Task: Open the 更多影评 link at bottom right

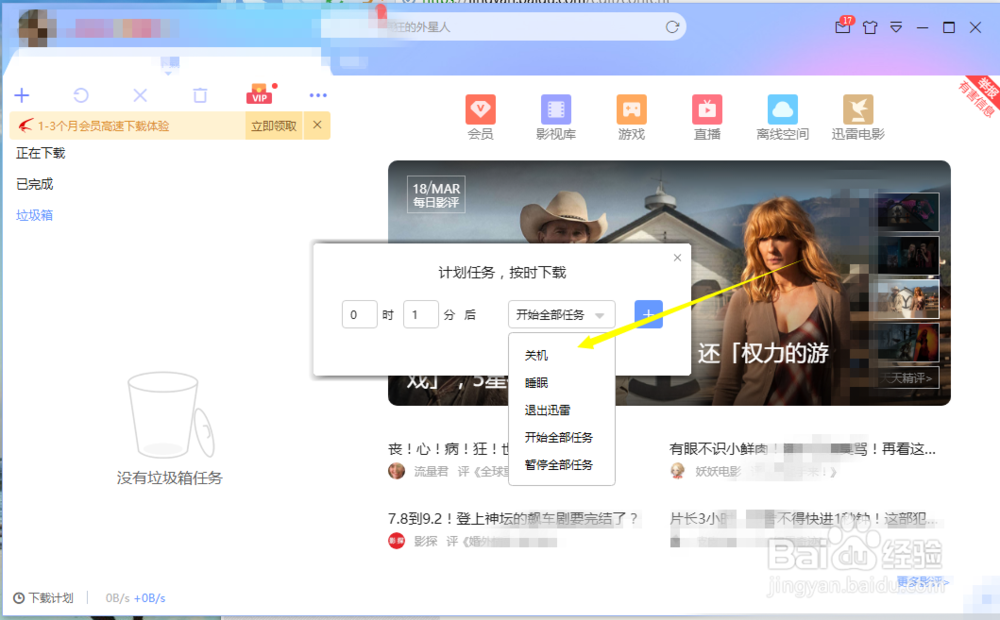Action: pyautogui.click(x=921, y=581)
